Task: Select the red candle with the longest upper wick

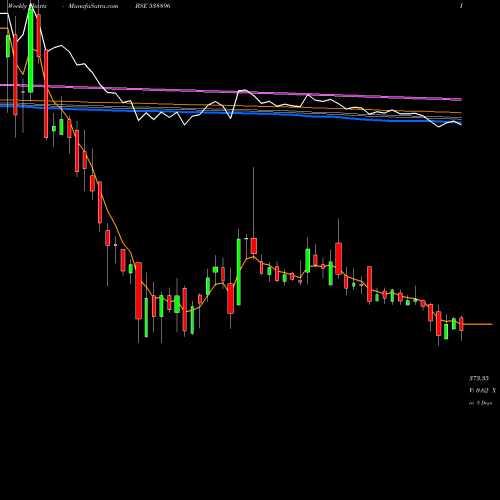Action: point(254,246)
